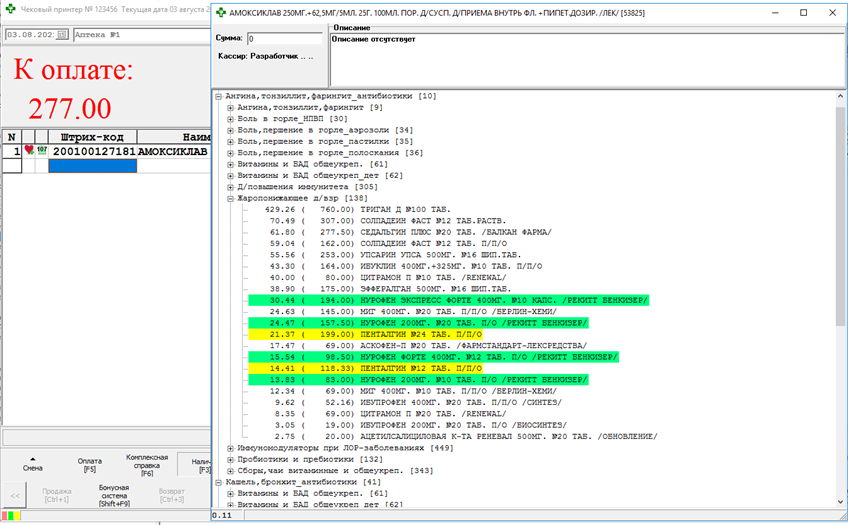Image resolution: width=848 pixels, height=525 pixels.
Task: Select НУРОФЕН ФОРТЕ 400МГ. №12 row
Action: pyautogui.click(x=433, y=357)
